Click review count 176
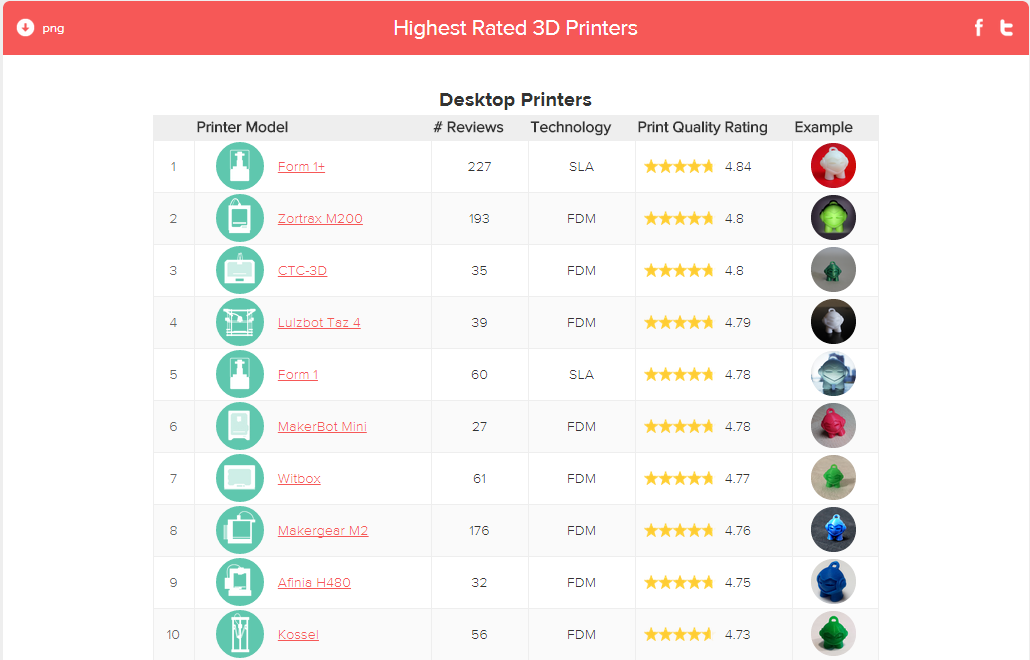Viewport: 1030px width, 660px height. click(479, 531)
